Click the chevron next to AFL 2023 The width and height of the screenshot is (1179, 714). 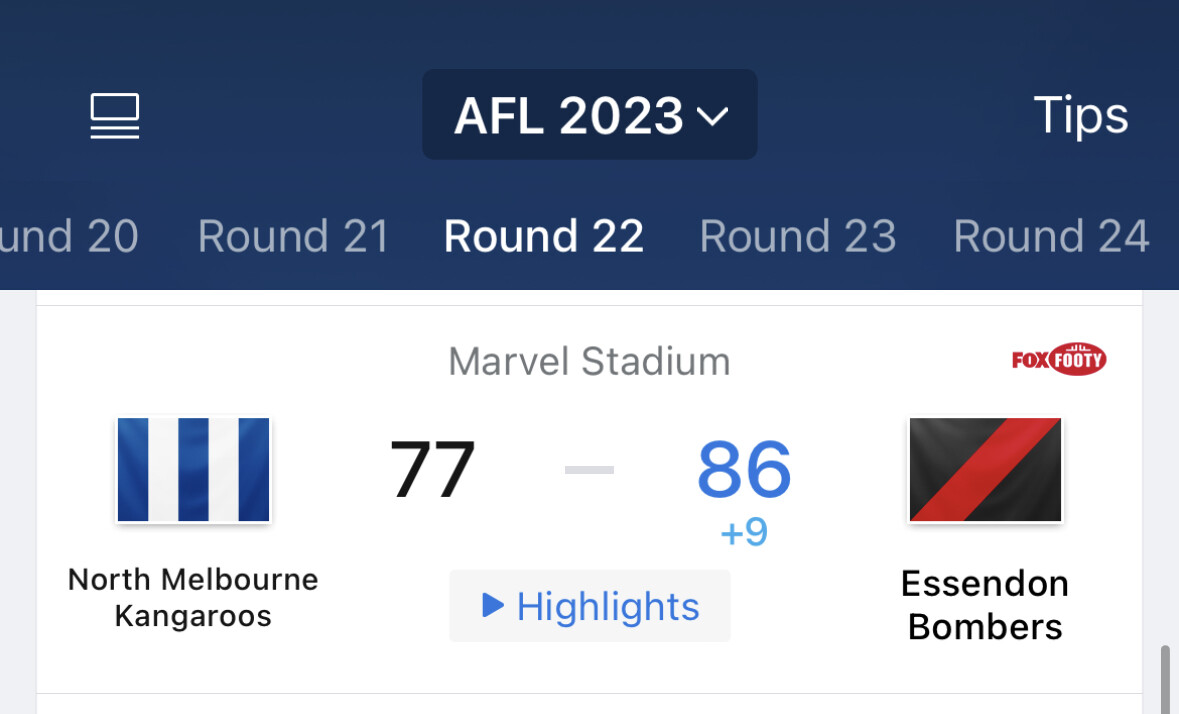pos(712,116)
